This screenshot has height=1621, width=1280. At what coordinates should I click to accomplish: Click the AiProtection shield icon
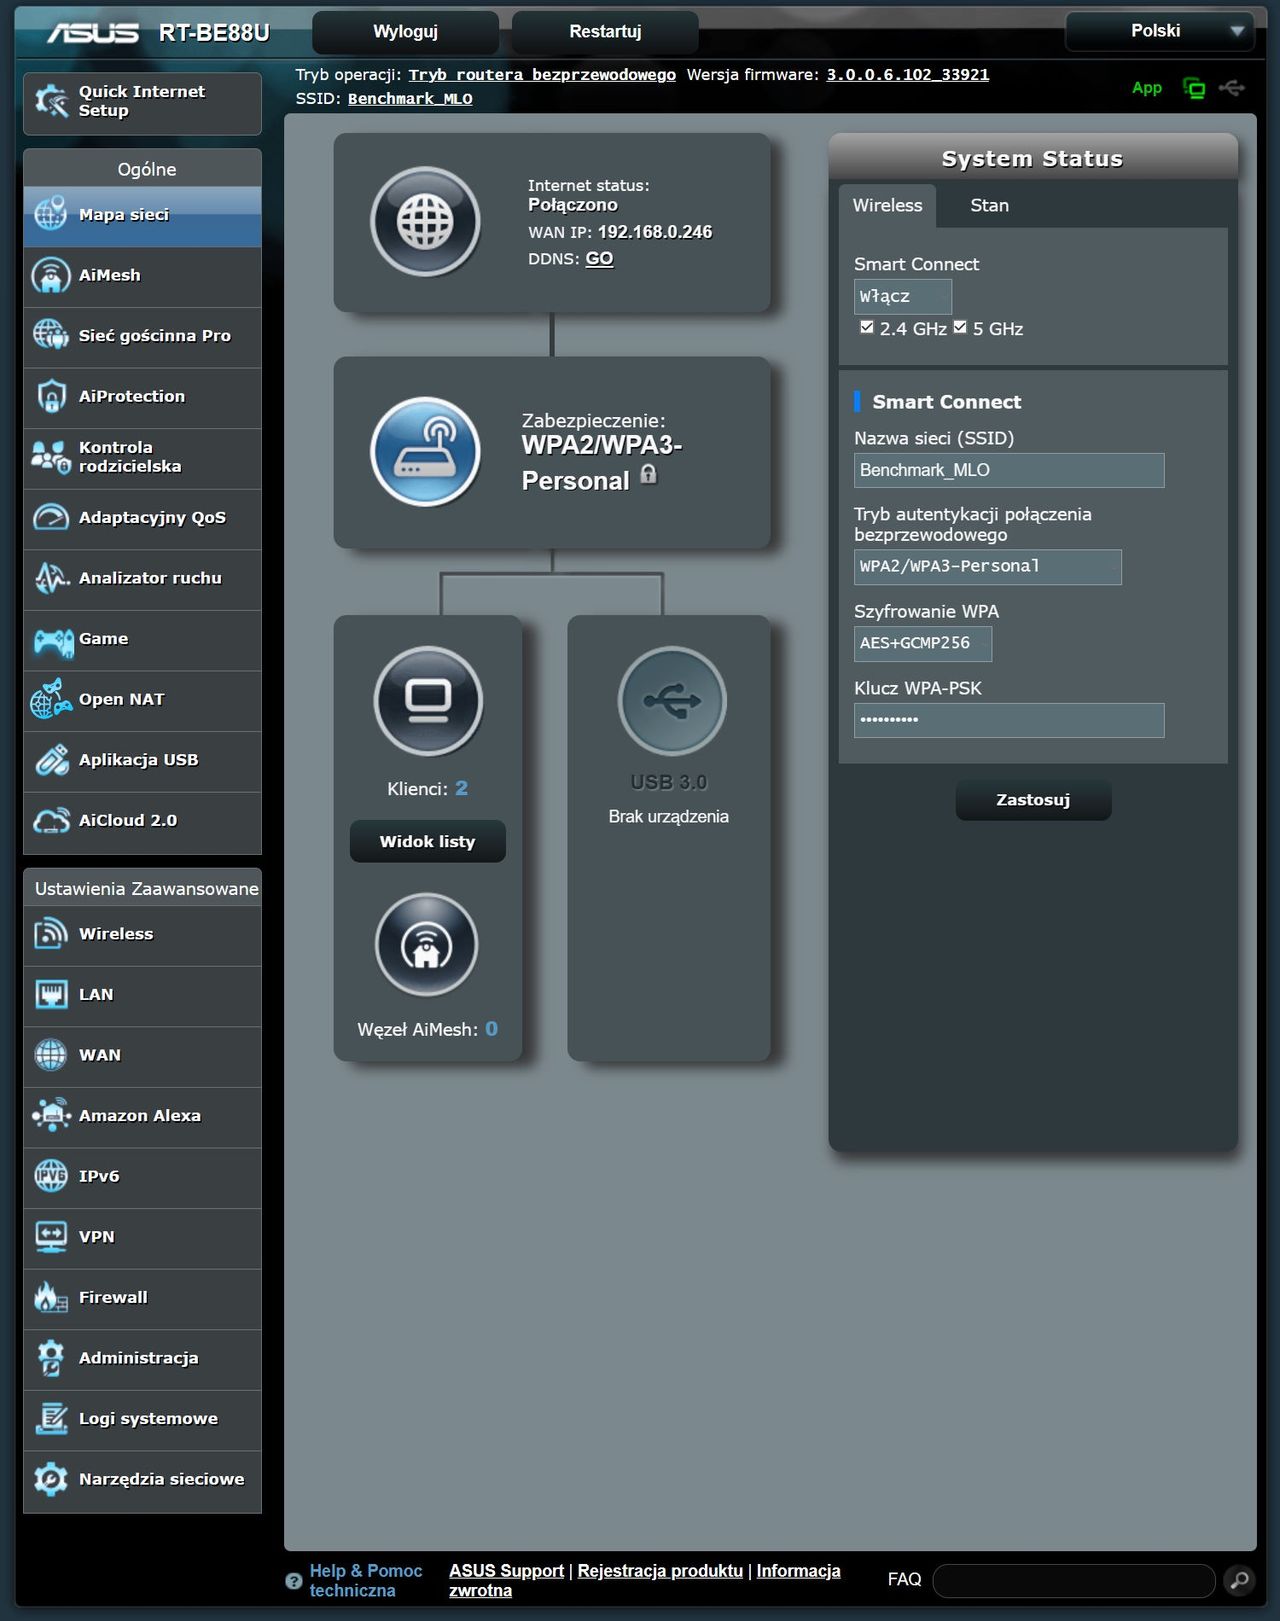(50, 396)
